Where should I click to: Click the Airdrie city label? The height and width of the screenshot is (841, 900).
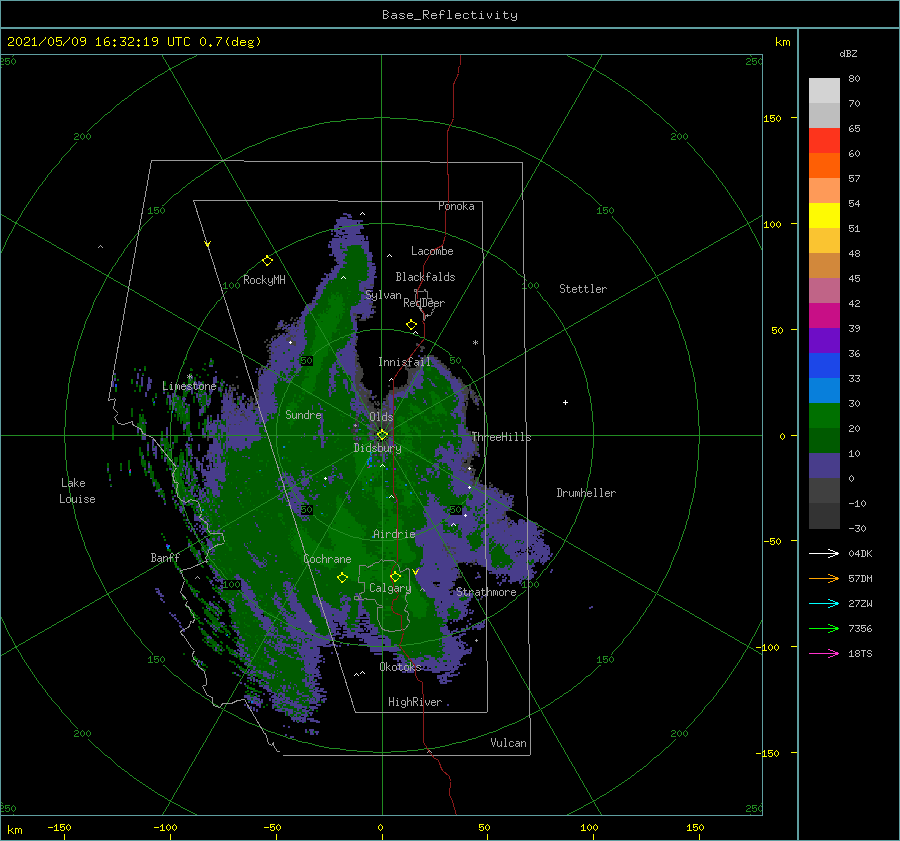394,534
